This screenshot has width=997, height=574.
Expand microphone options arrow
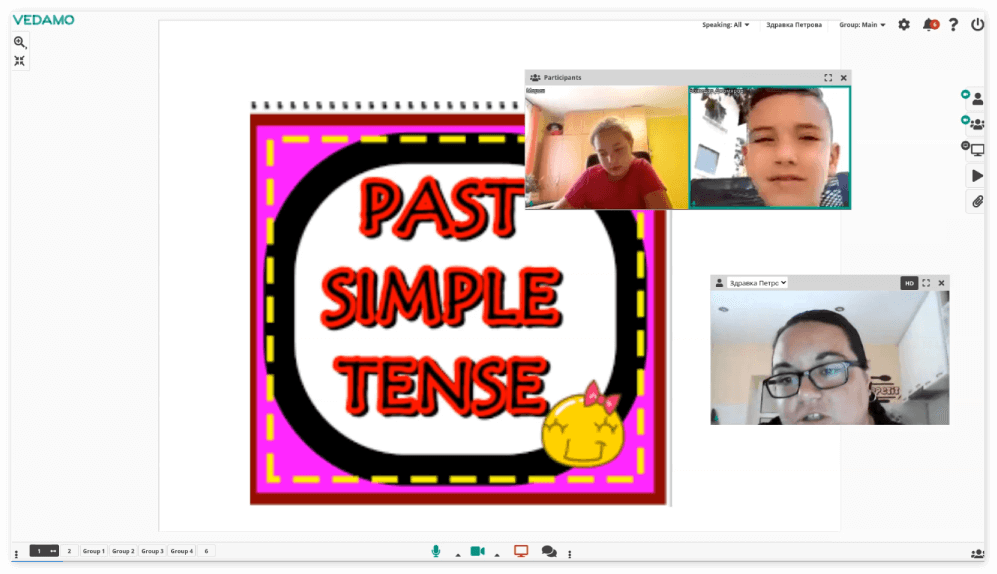(x=458, y=555)
